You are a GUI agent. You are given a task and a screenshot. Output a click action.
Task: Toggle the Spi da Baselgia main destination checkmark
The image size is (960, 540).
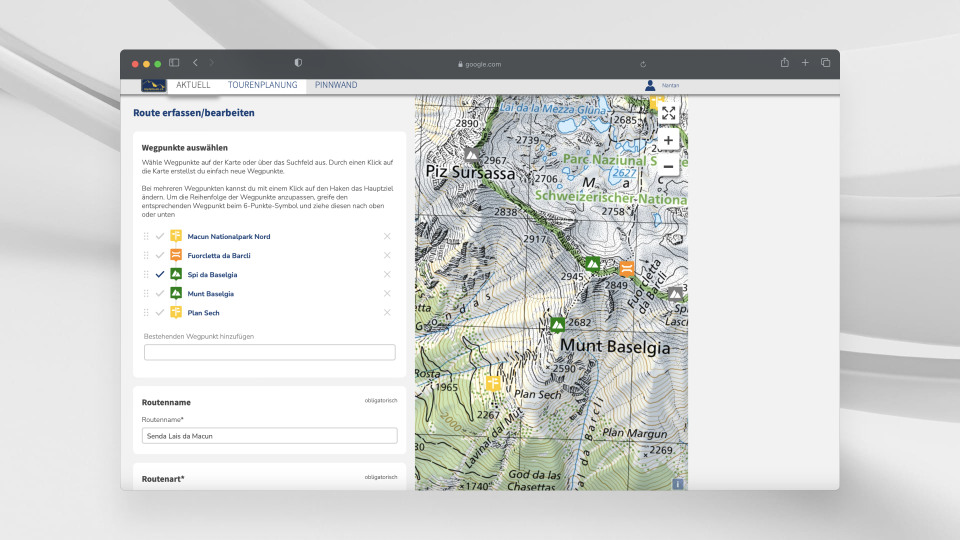point(160,274)
